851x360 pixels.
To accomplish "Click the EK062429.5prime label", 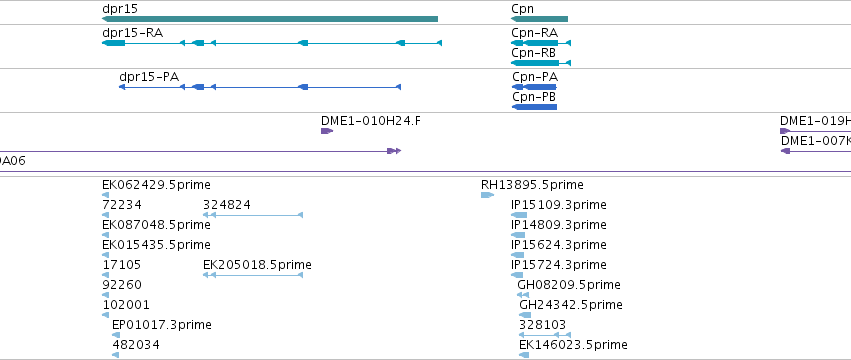I will [x=156, y=185].
